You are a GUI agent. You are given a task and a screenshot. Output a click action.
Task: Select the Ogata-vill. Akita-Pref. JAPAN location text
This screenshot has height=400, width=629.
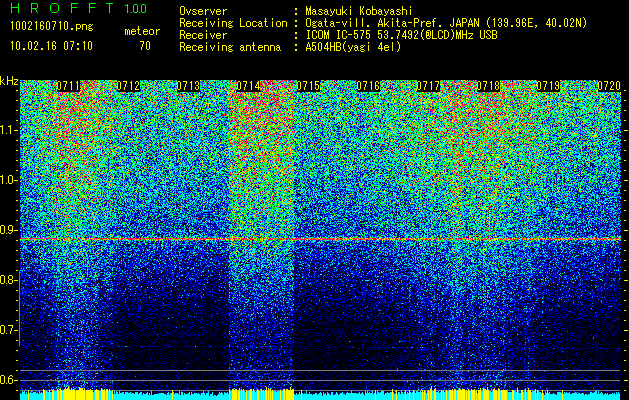click(446, 23)
